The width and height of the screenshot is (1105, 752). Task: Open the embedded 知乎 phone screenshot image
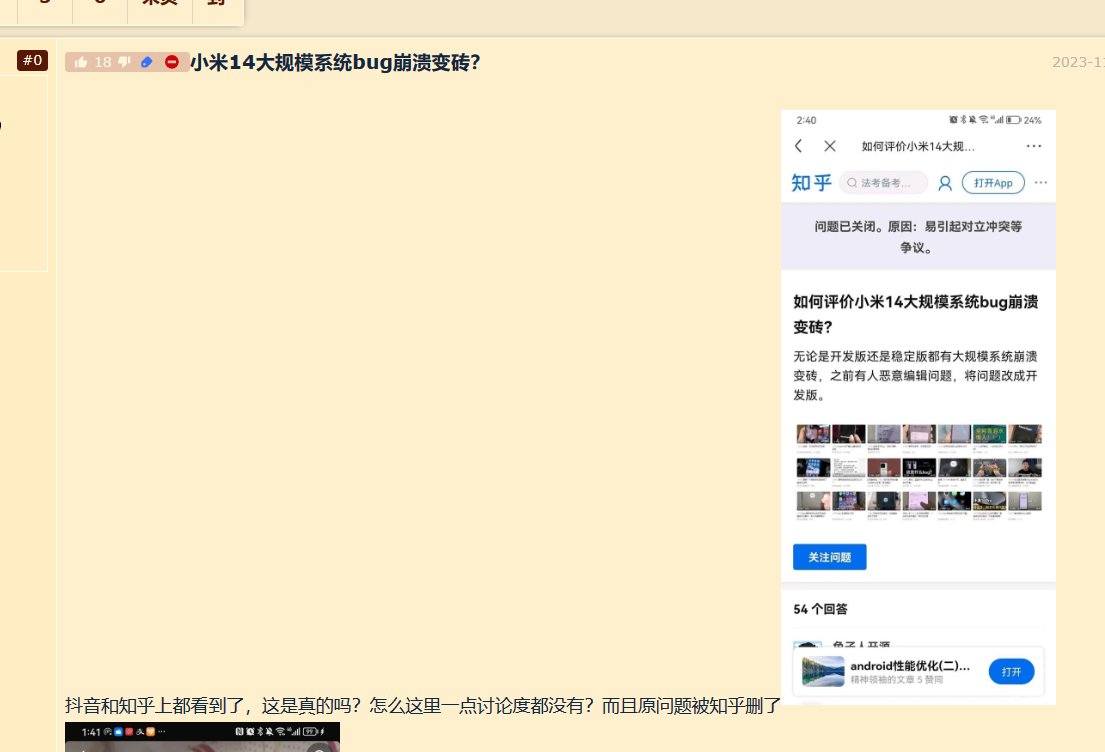[918, 407]
